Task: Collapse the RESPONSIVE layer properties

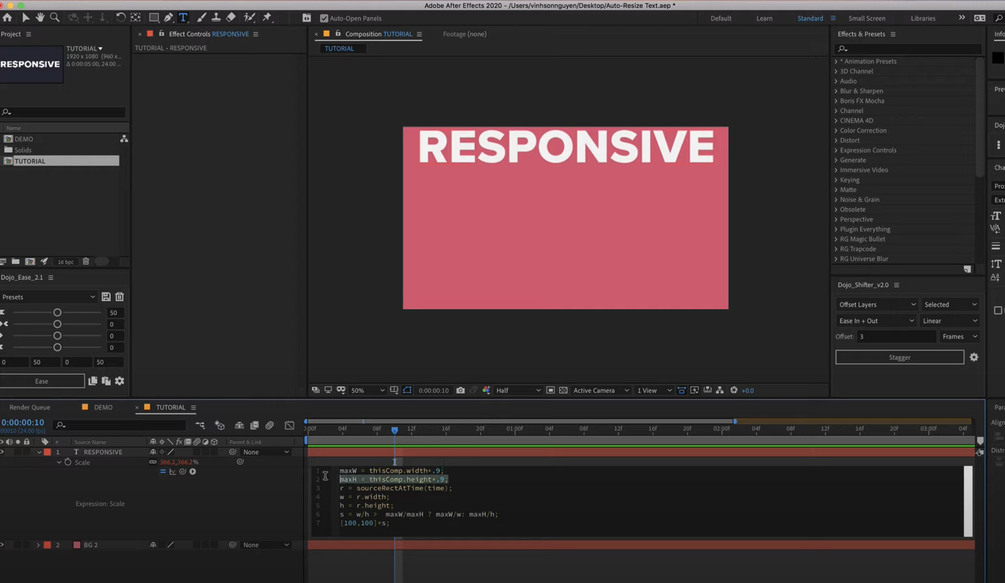Action: point(39,452)
